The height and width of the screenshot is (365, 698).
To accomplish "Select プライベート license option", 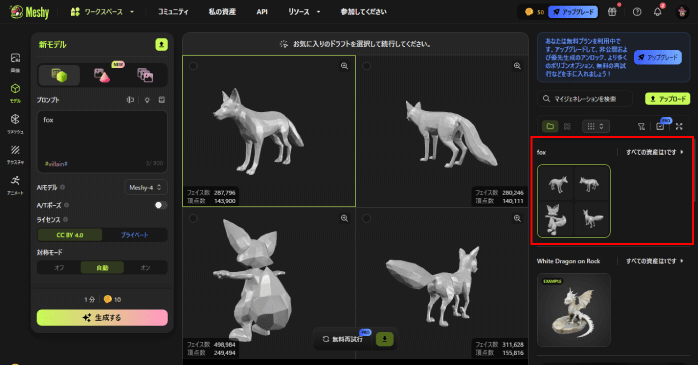I will [x=134, y=235].
